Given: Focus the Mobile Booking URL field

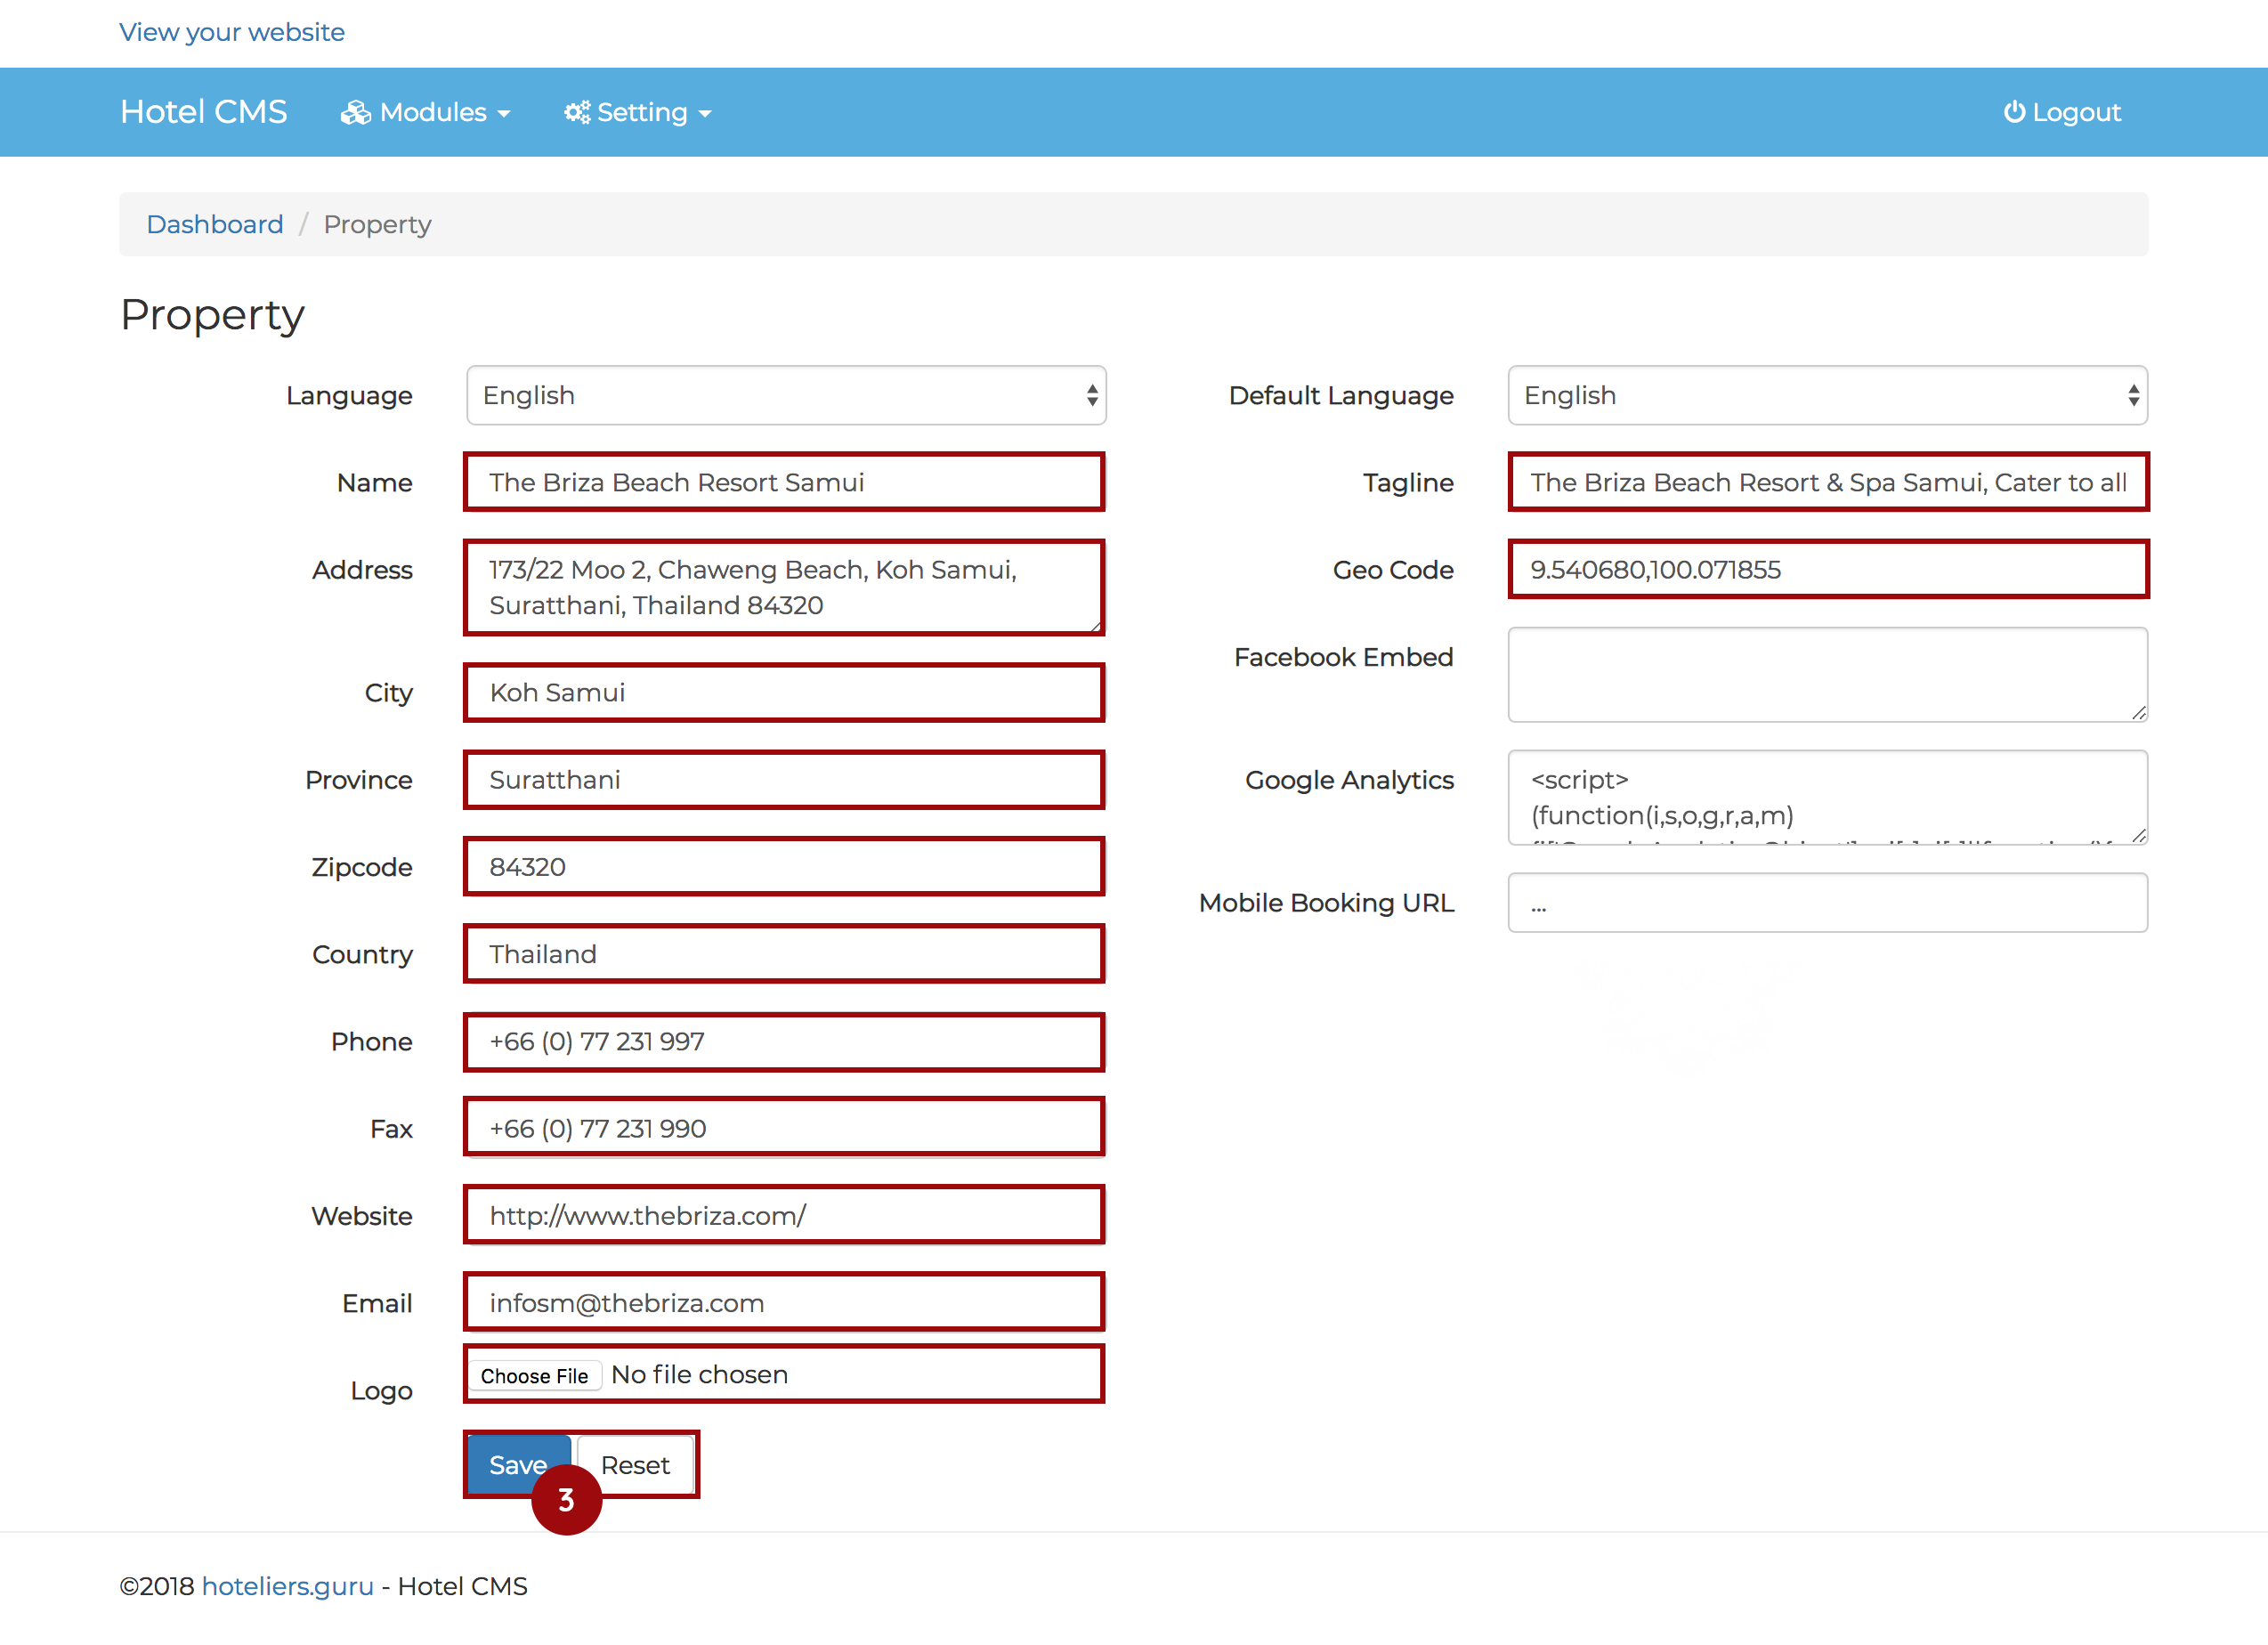Looking at the screenshot, I should pyautogui.click(x=1827, y=903).
